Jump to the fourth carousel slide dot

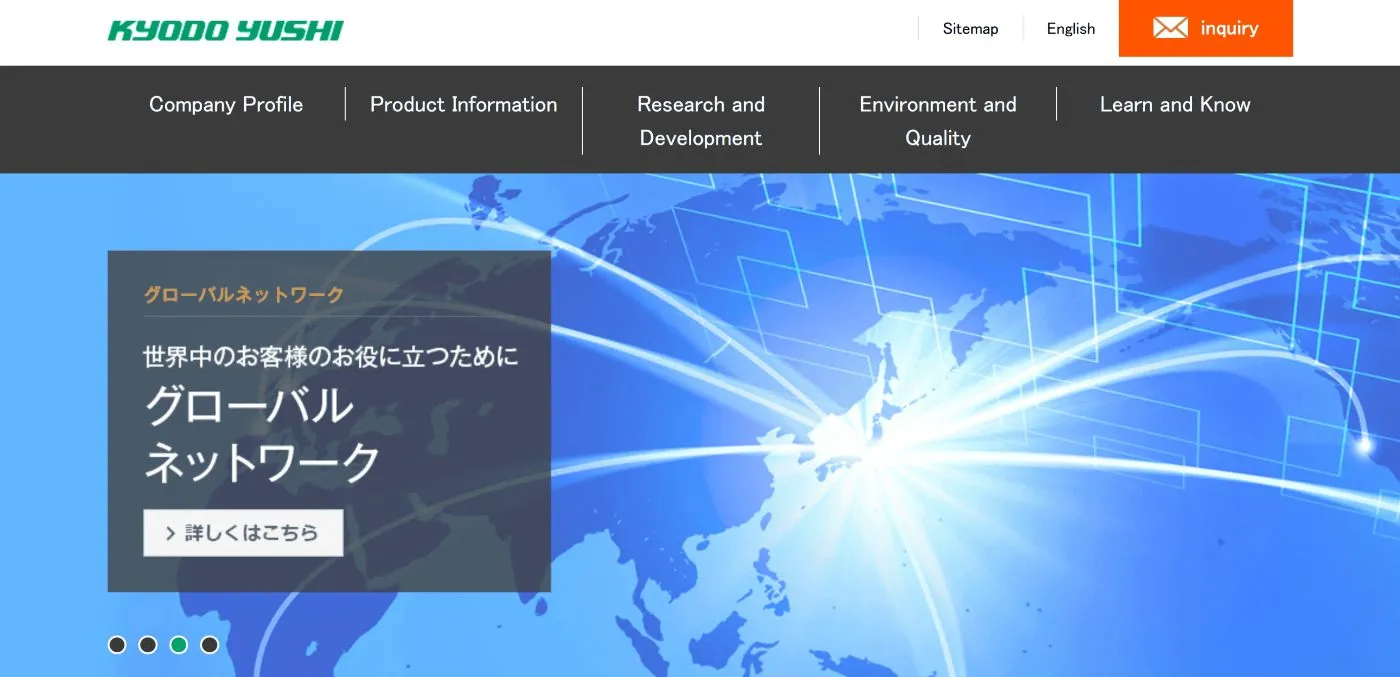[209, 645]
